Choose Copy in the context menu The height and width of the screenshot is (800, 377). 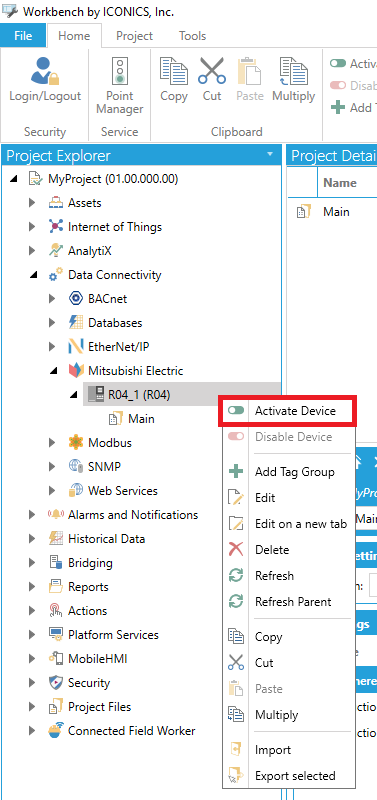(288, 637)
